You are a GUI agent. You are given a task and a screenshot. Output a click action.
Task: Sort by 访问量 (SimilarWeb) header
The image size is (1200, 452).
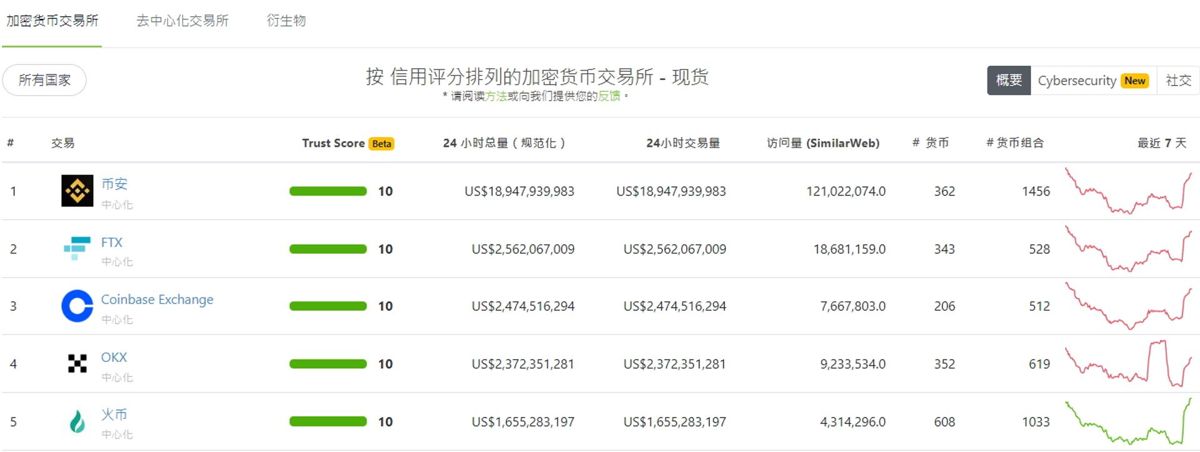click(x=823, y=143)
